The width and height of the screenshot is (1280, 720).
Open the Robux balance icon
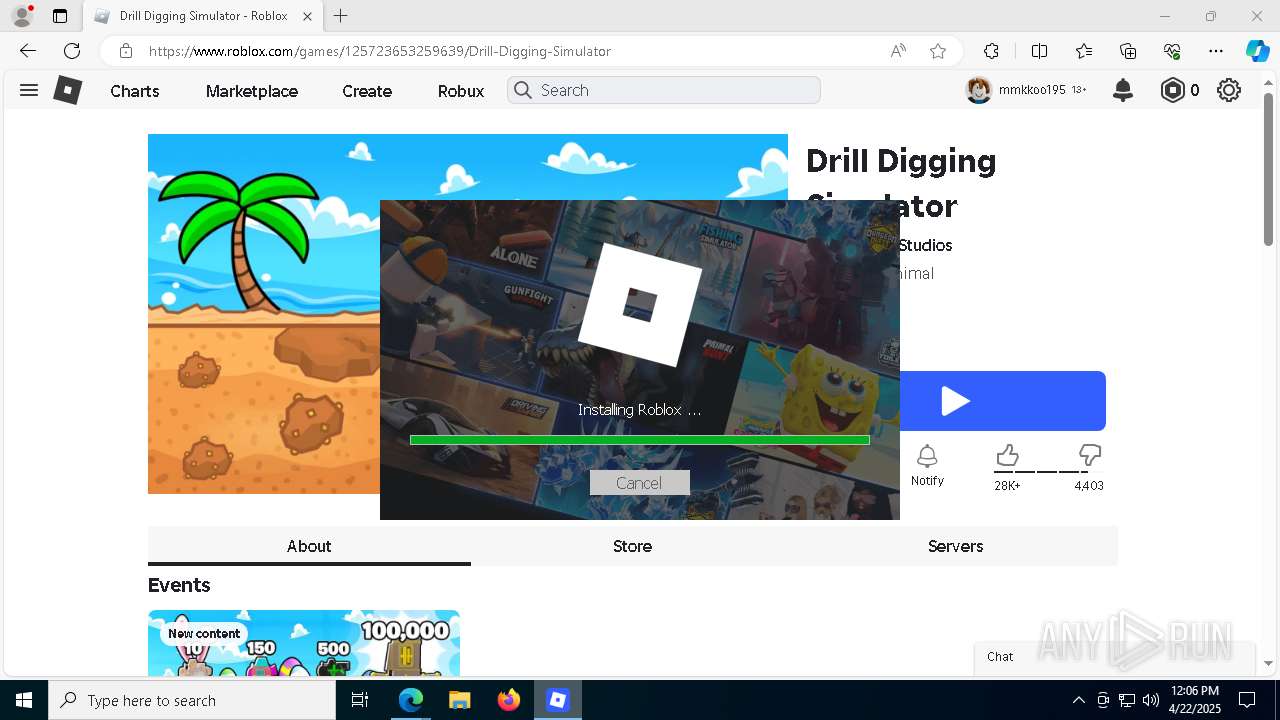point(1172,90)
